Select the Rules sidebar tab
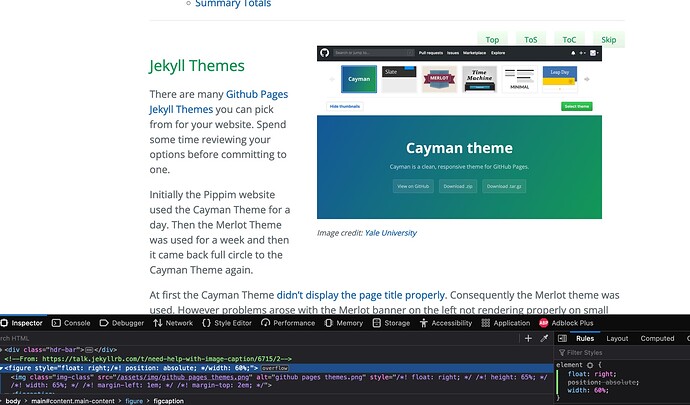The image size is (690, 405). click(585, 339)
